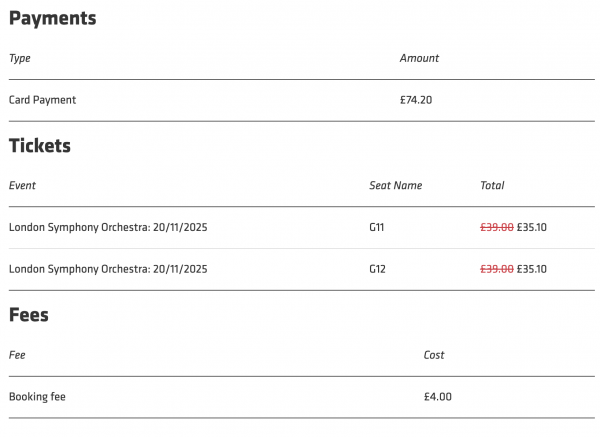Select the London Symphony Orchestra event for seat G12
The image size is (600, 437).
pyautogui.click(x=108, y=269)
